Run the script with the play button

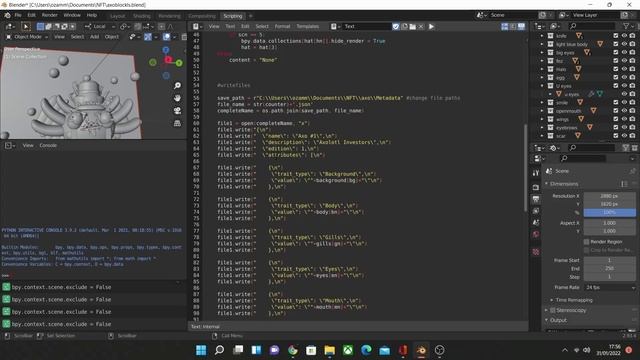[431, 27]
